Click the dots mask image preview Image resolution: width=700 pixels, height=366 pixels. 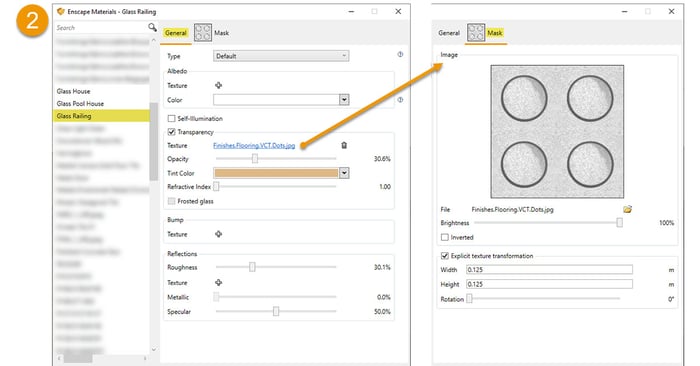557,132
